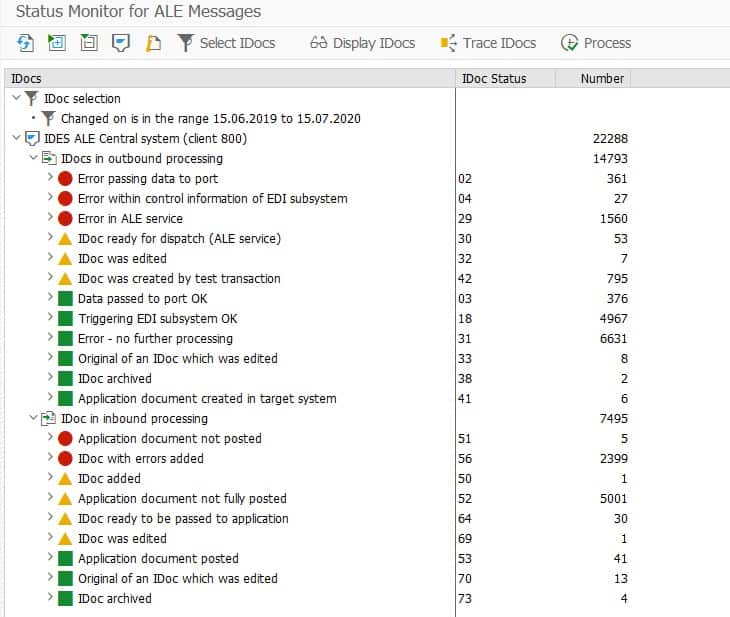This screenshot has height=617, width=730.
Task: Click yellow triangle of IDoc created by test transaction
Action: click(65, 279)
